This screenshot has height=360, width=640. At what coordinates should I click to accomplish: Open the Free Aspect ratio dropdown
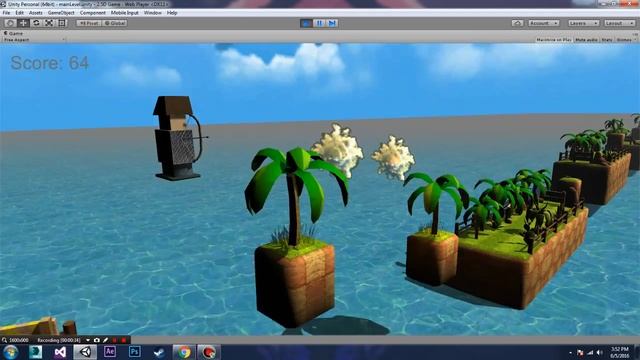(34, 40)
